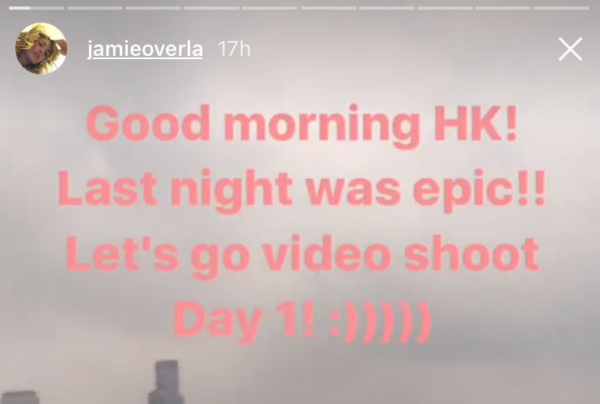Jump to the sixth story progress segment
Screen dimensions: 600x404
328,8
